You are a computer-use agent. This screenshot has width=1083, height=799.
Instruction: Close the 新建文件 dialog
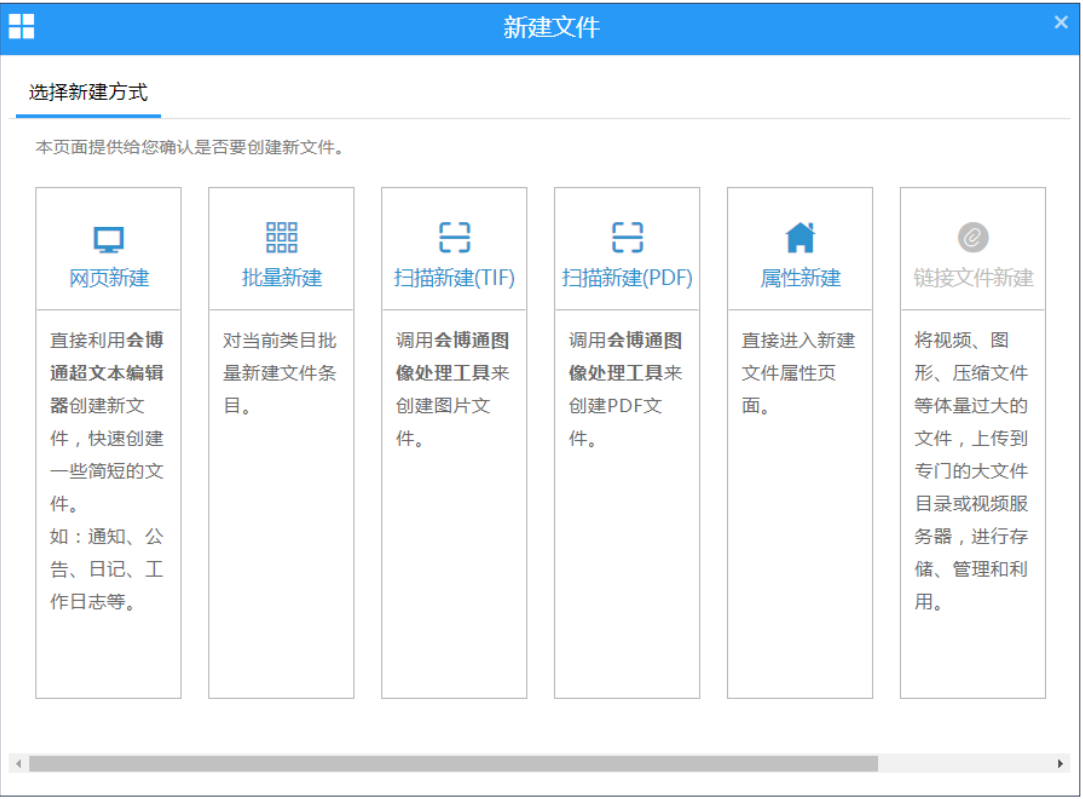(1061, 23)
